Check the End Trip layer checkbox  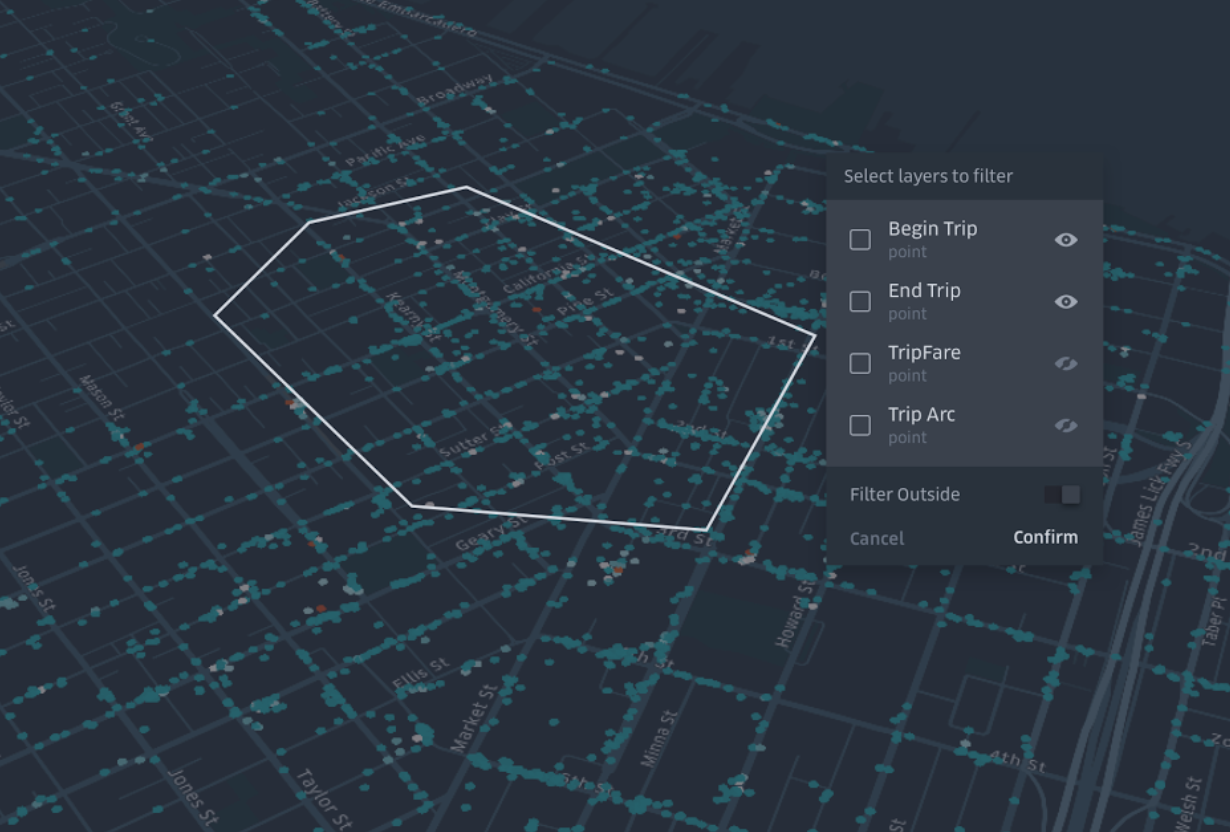[x=860, y=301]
